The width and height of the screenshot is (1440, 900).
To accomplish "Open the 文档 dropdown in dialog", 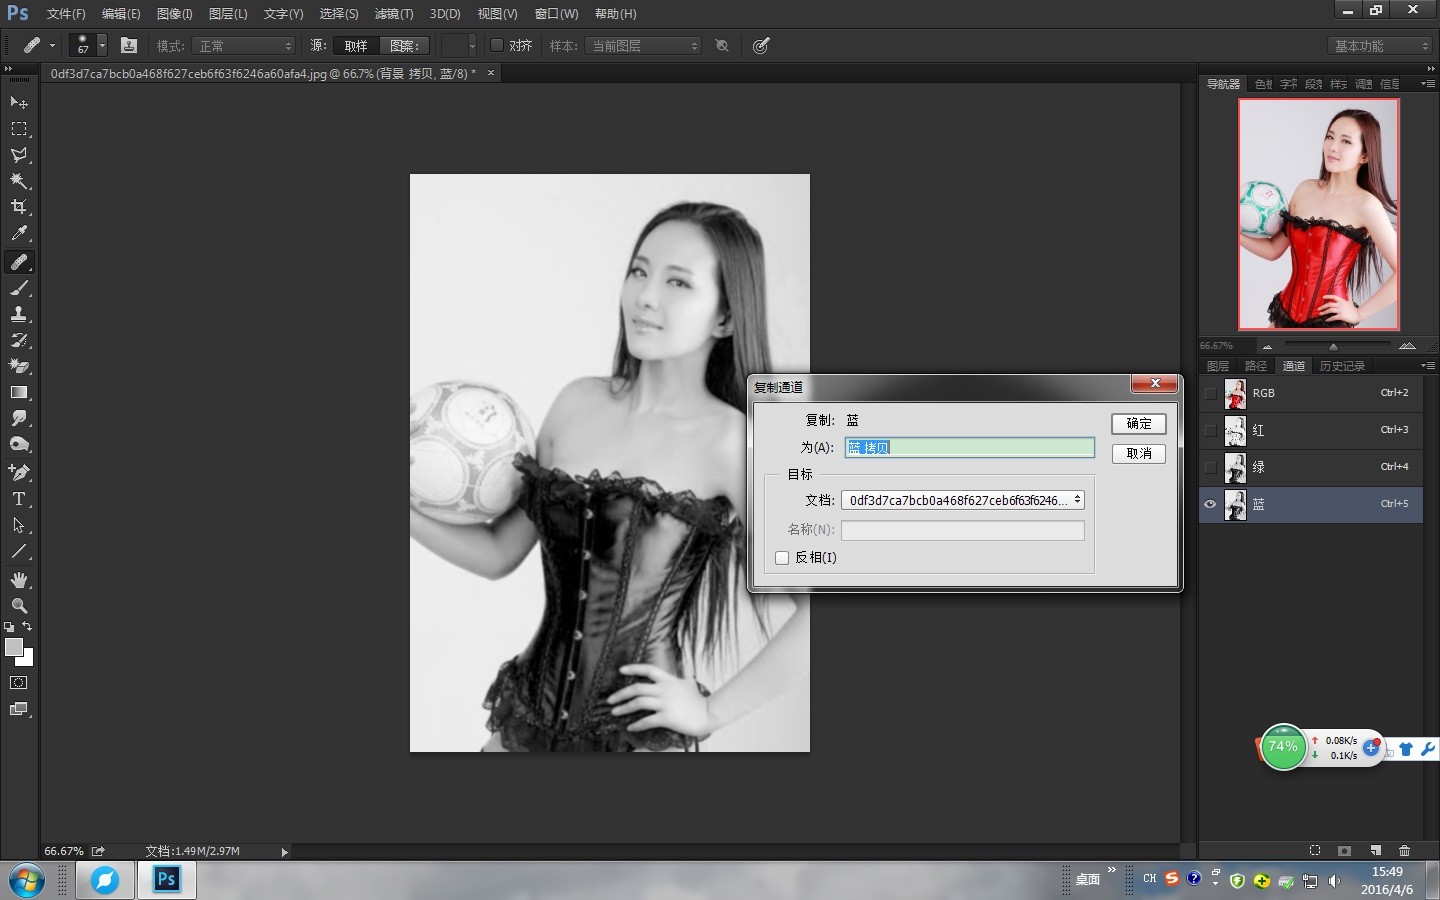I will [962, 500].
